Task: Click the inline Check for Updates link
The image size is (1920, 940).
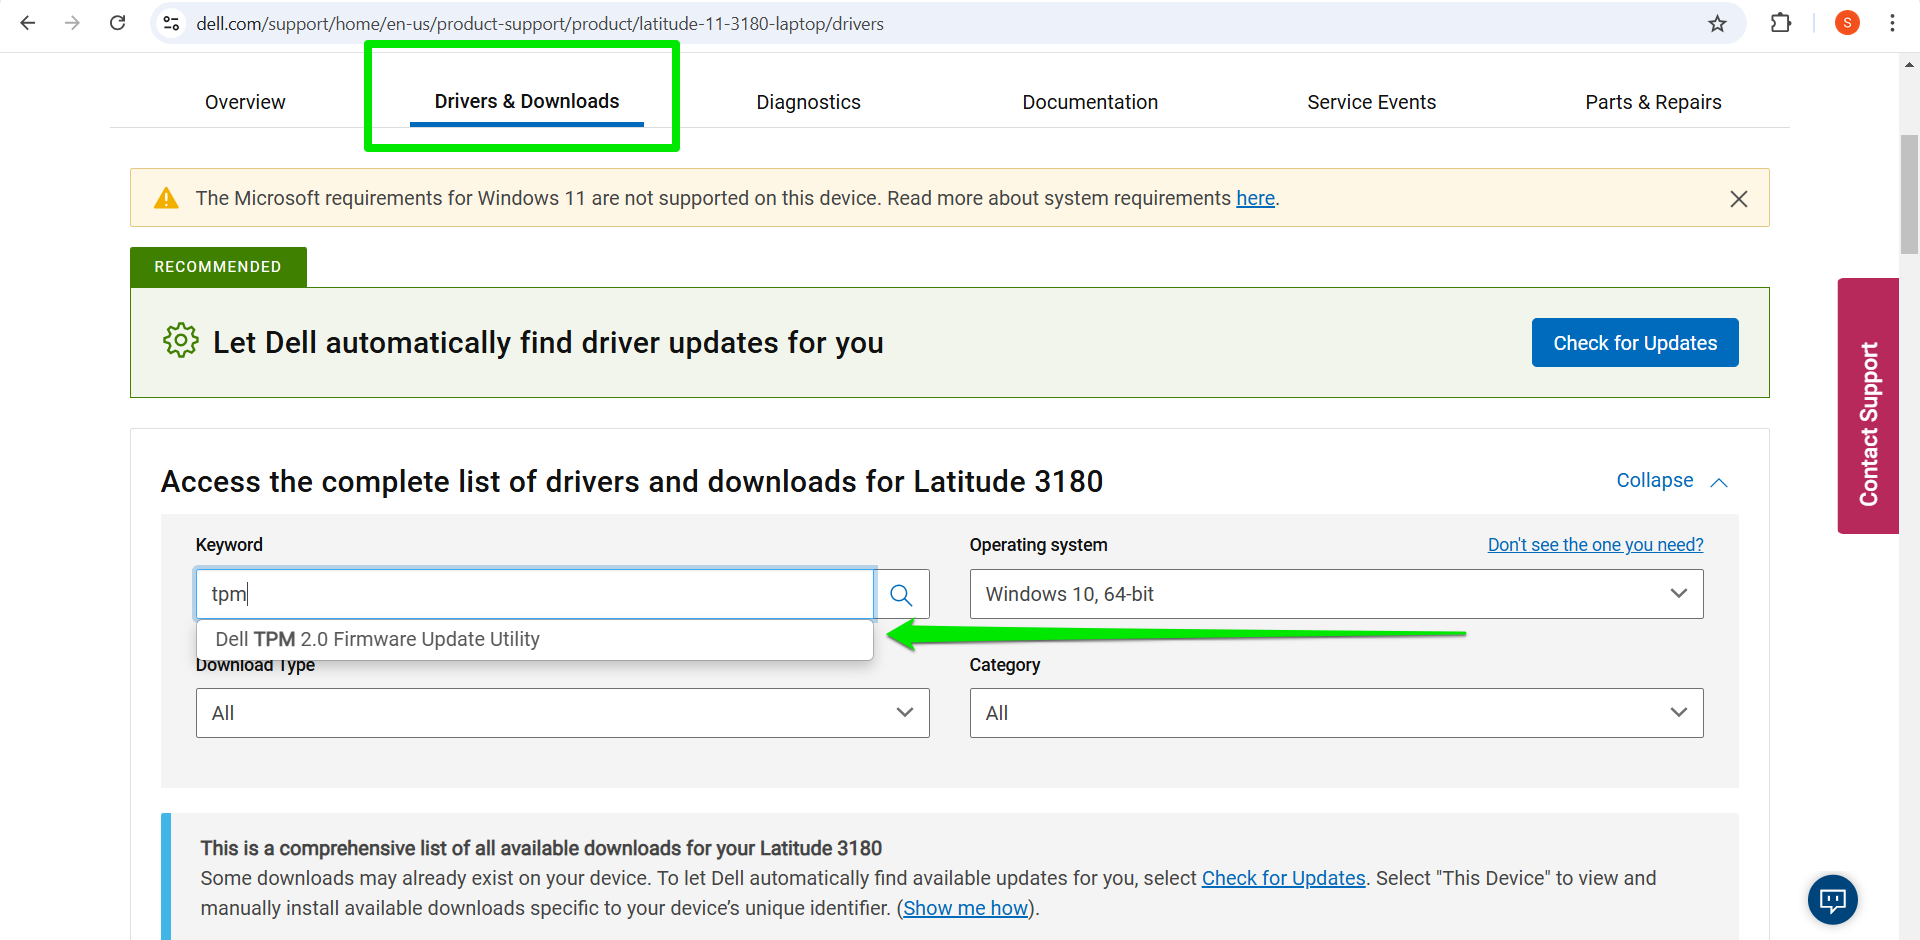Action: 1283,878
